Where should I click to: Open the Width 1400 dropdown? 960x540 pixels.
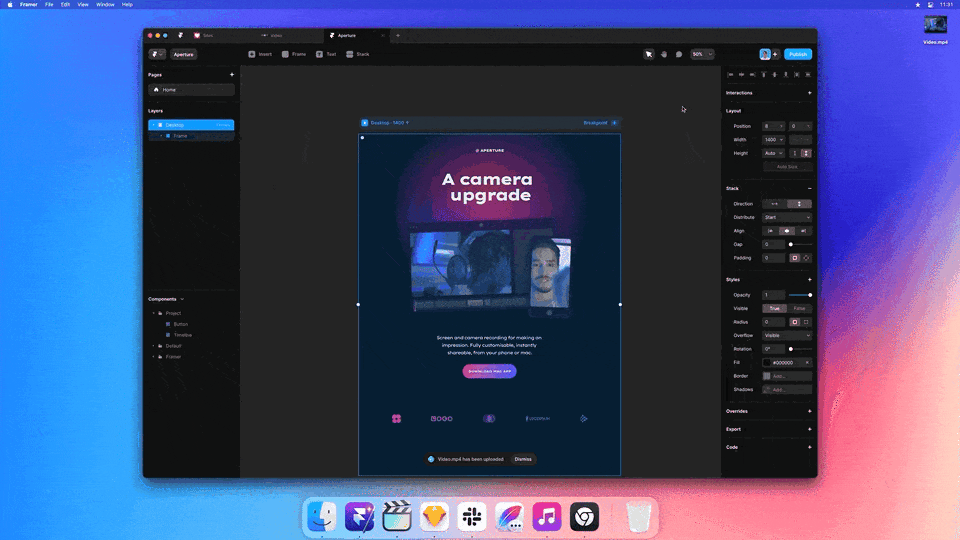pos(773,140)
